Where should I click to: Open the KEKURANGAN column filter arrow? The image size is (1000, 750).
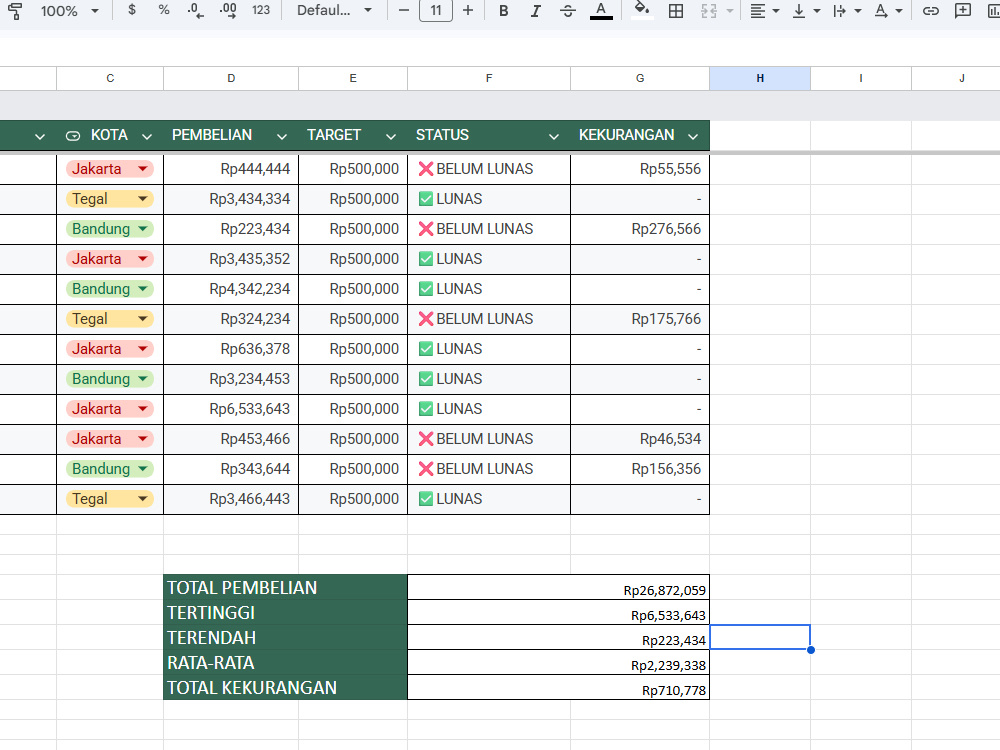[x=693, y=136]
